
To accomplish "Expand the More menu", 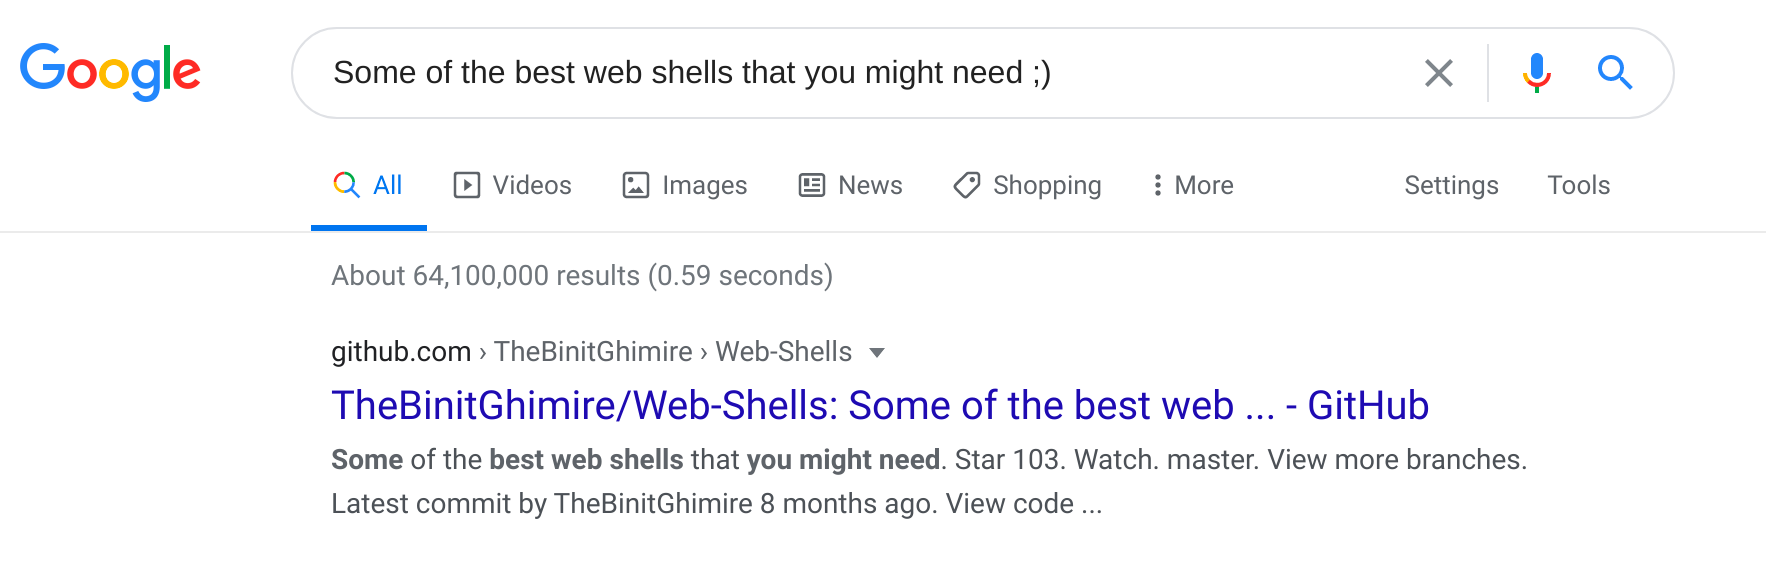I will coord(1192,185).
